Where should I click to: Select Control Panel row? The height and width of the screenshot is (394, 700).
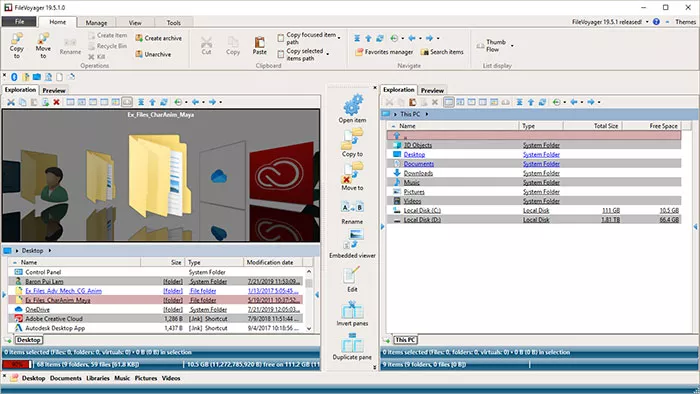(x=155, y=272)
